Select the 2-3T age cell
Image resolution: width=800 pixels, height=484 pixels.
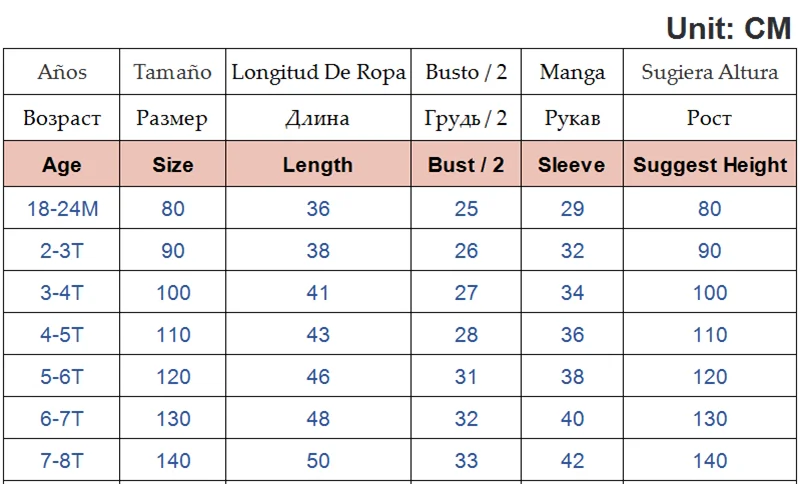point(62,251)
